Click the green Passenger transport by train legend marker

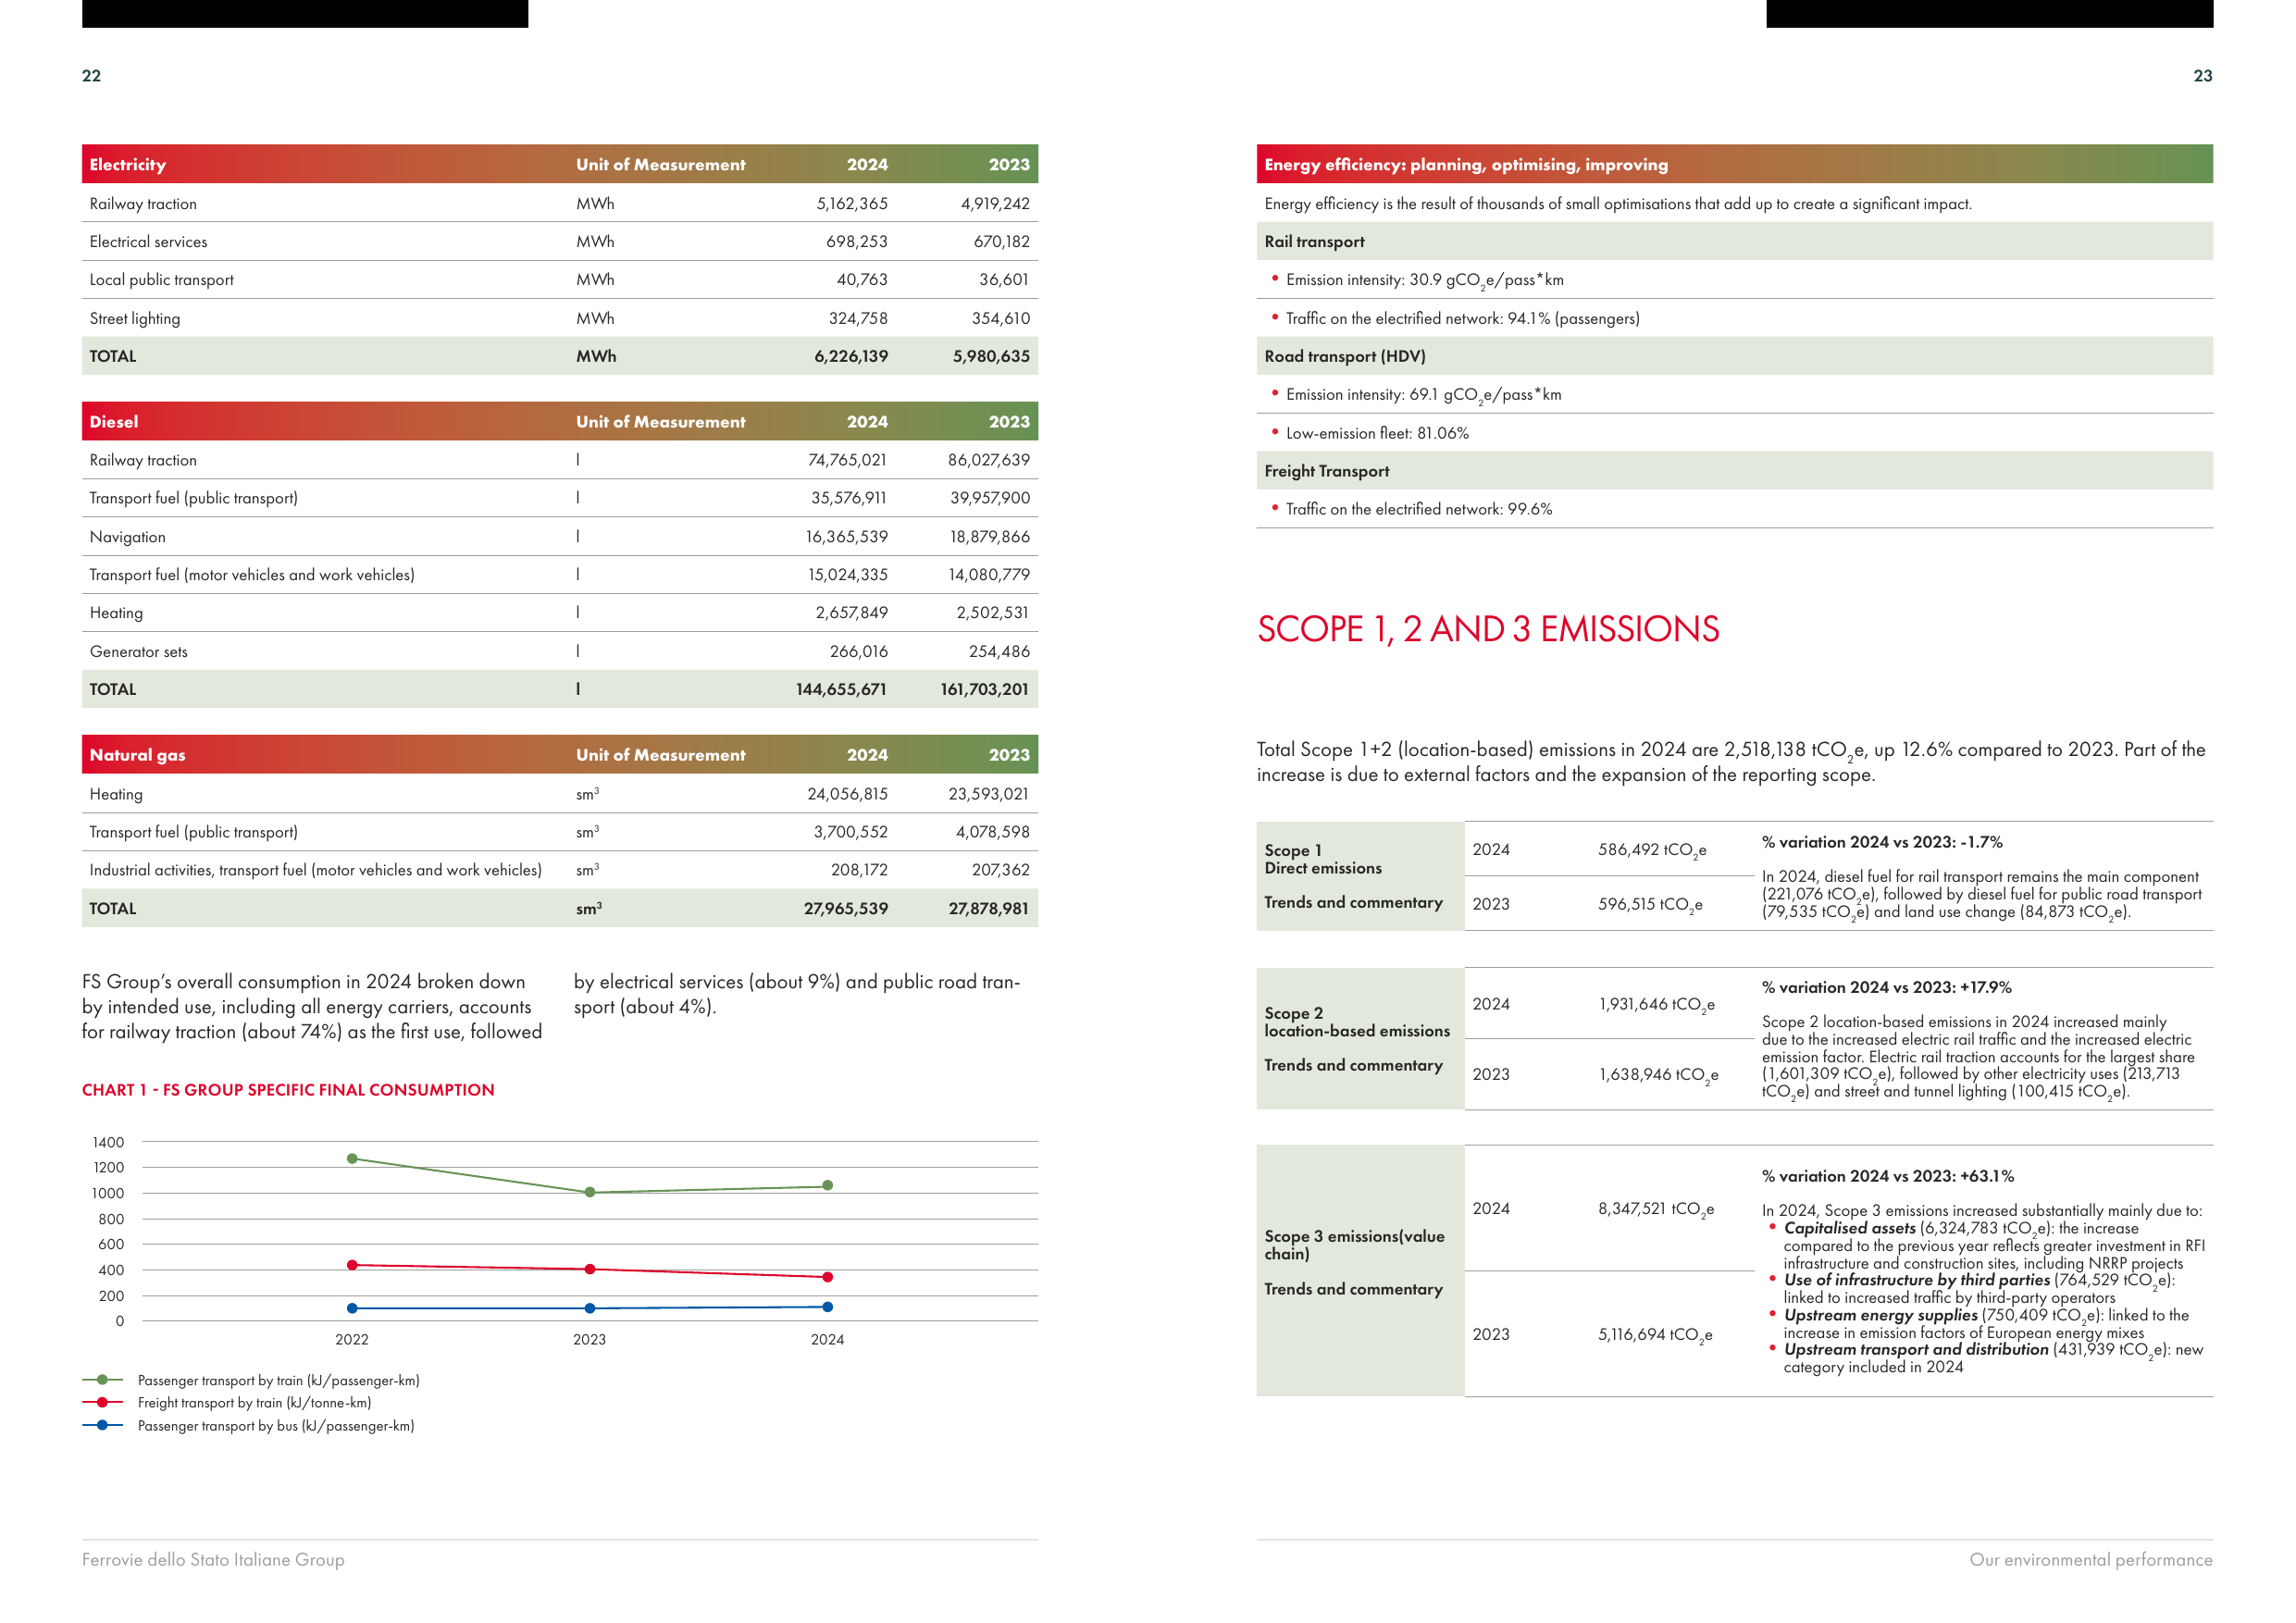tap(102, 1379)
